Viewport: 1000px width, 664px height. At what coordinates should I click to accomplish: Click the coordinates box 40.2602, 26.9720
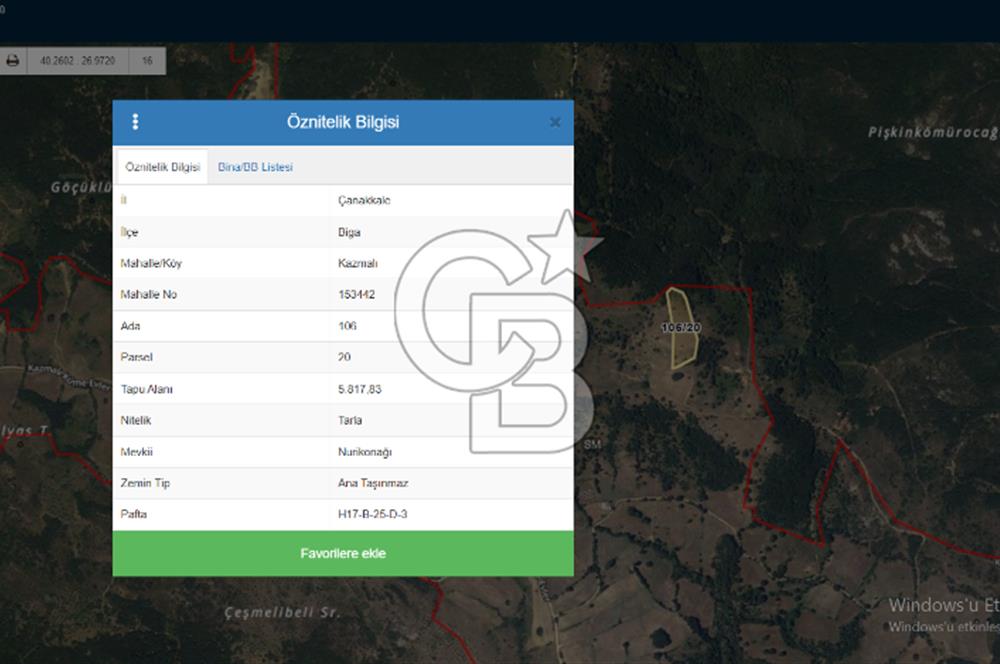[x=78, y=61]
